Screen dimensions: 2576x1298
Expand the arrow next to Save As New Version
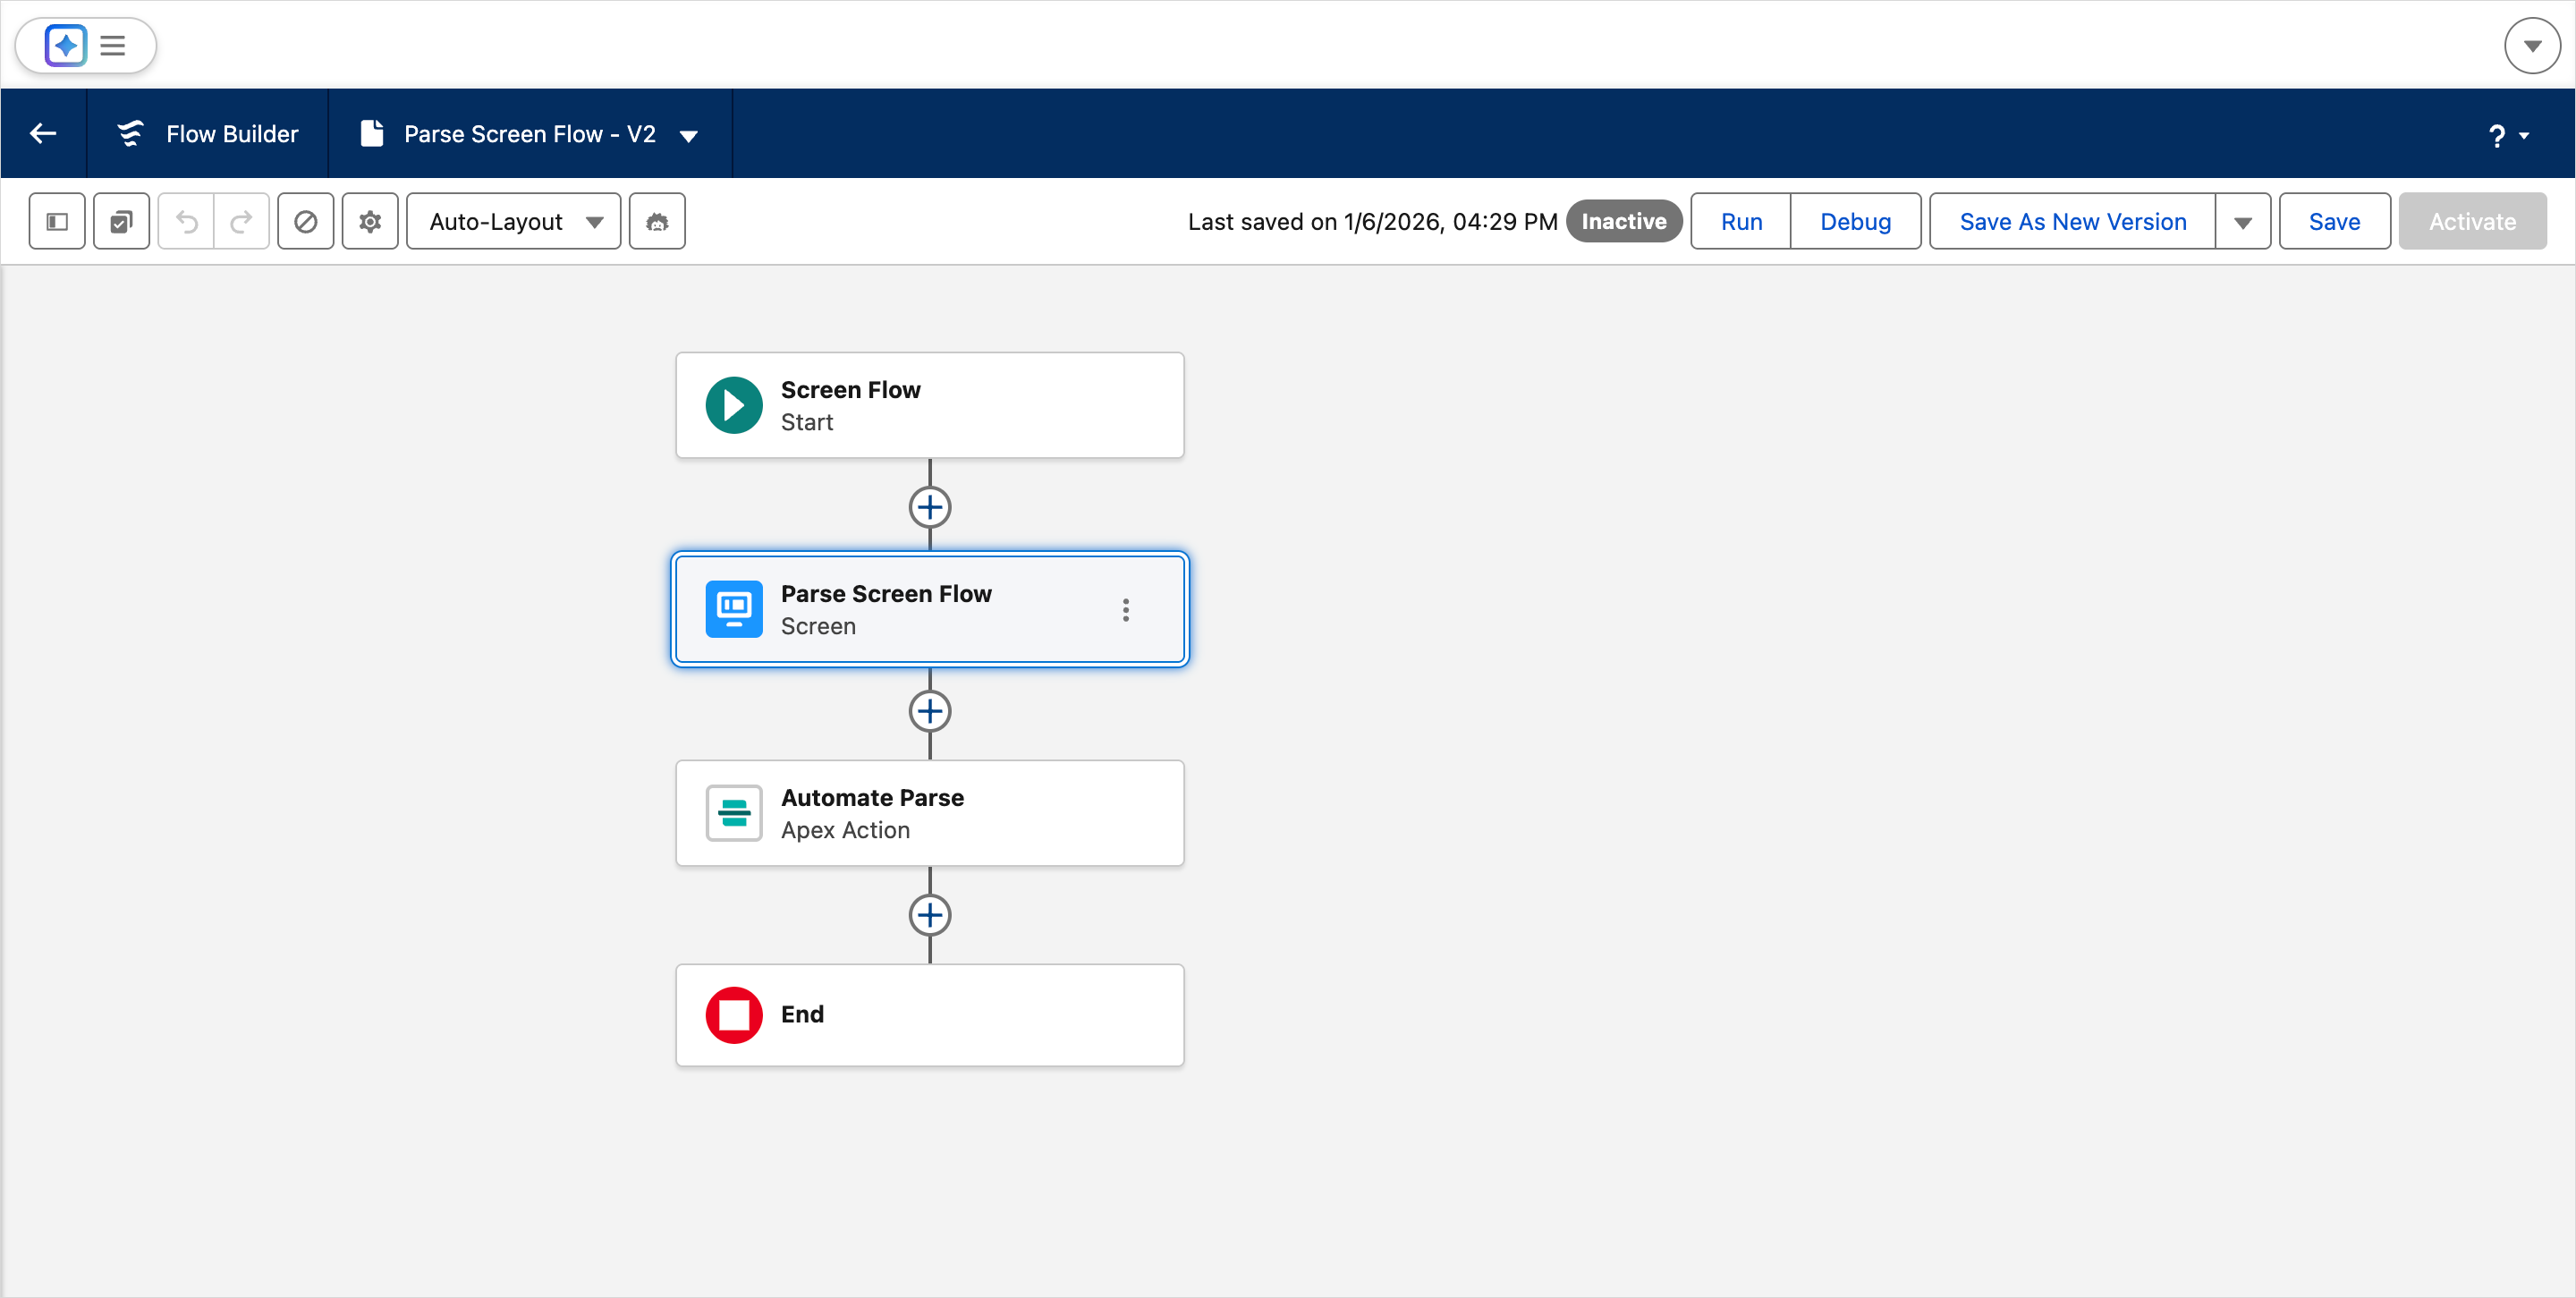[2243, 221]
